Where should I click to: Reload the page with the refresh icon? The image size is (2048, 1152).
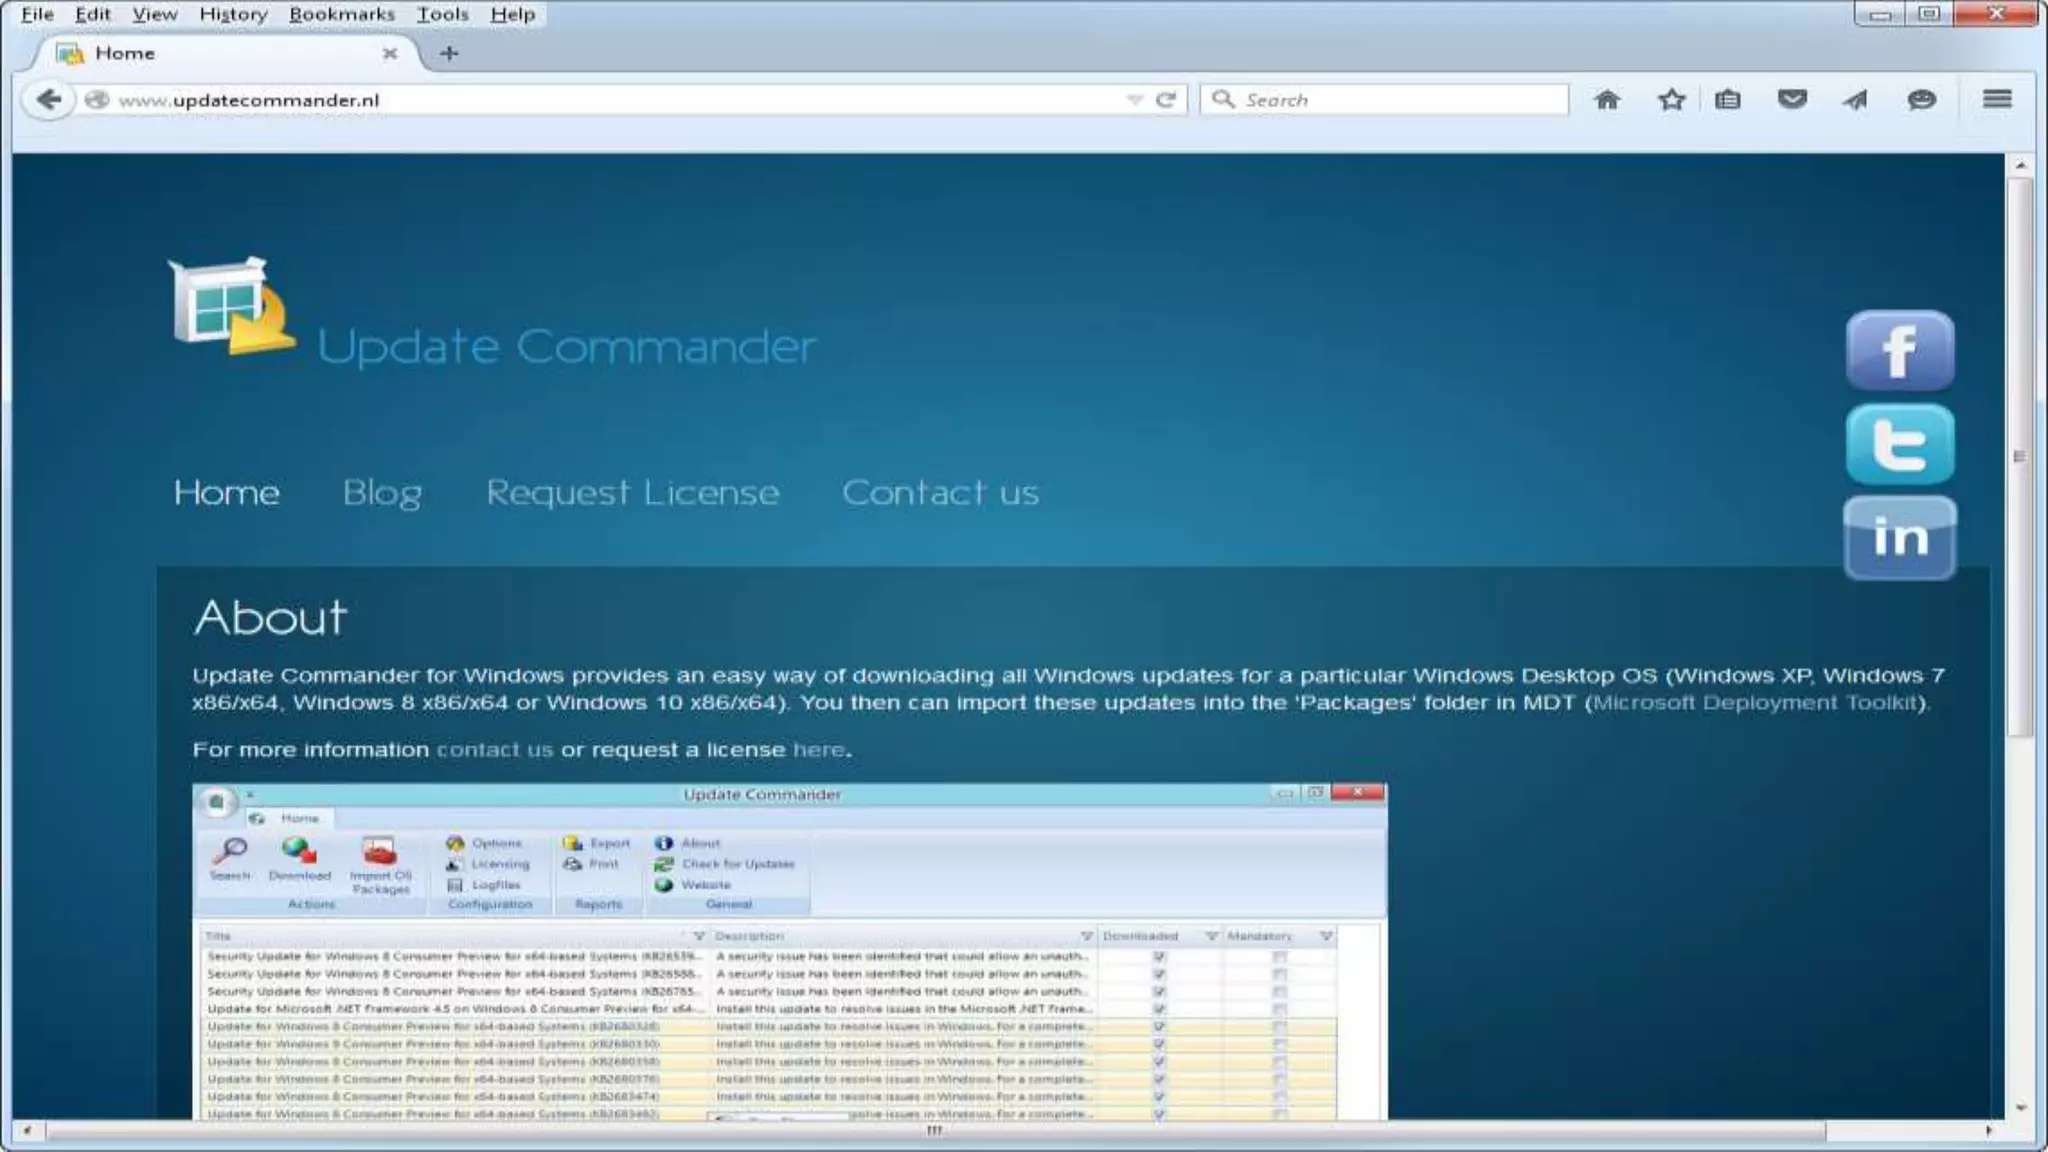point(1166,99)
